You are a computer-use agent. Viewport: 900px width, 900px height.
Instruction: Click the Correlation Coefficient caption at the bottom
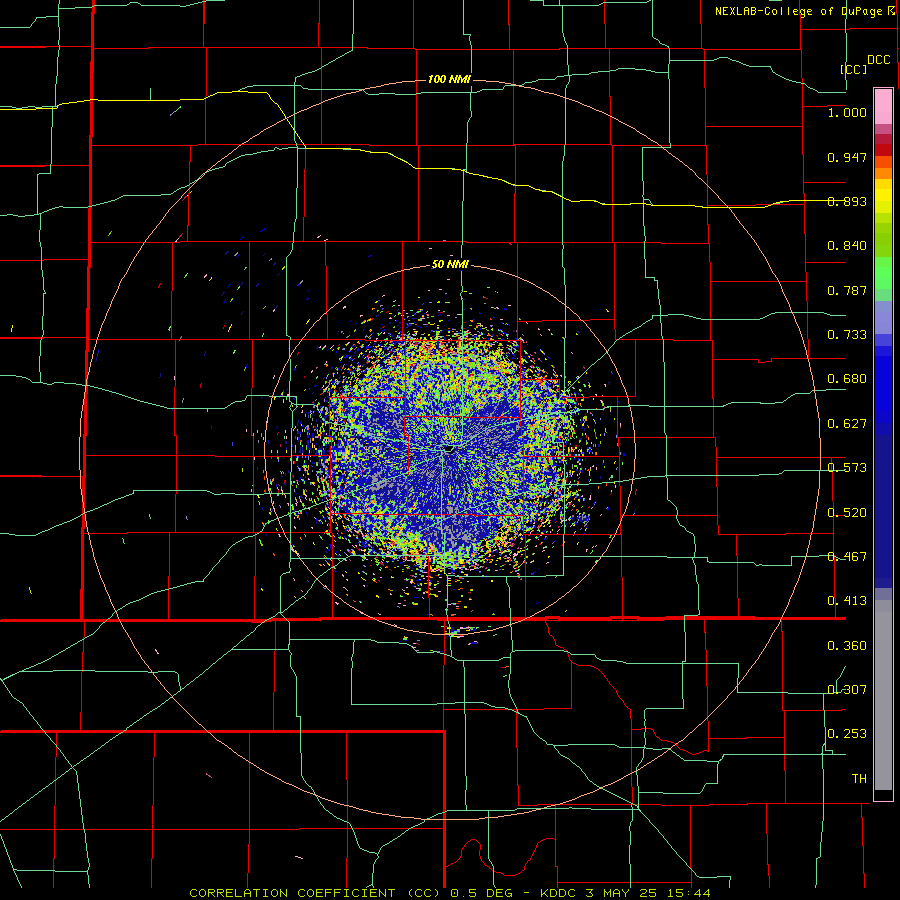pyautogui.click(x=450, y=893)
